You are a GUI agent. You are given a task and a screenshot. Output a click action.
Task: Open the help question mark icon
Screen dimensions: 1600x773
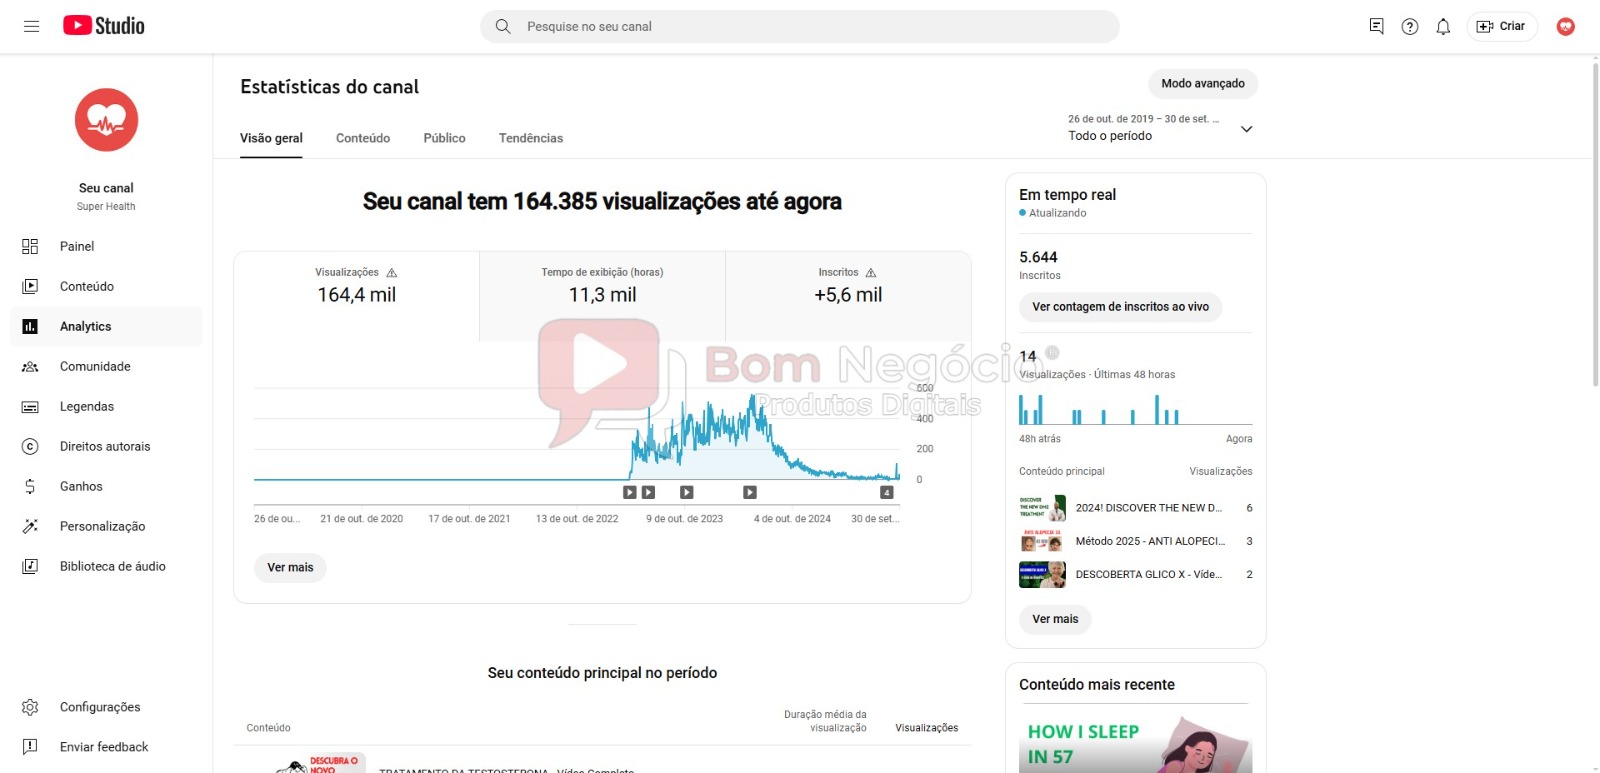click(1410, 27)
